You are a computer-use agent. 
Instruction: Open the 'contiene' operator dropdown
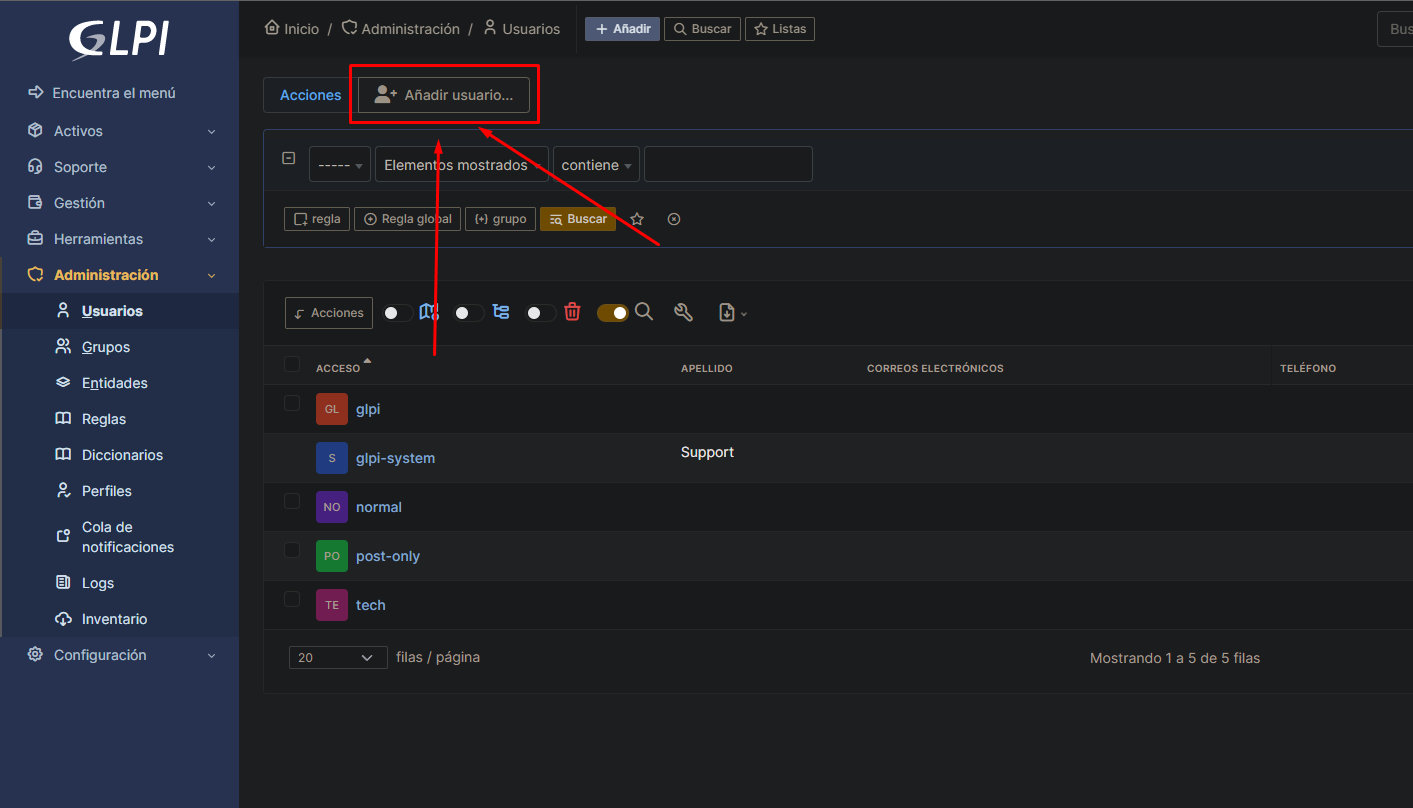(596, 165)
